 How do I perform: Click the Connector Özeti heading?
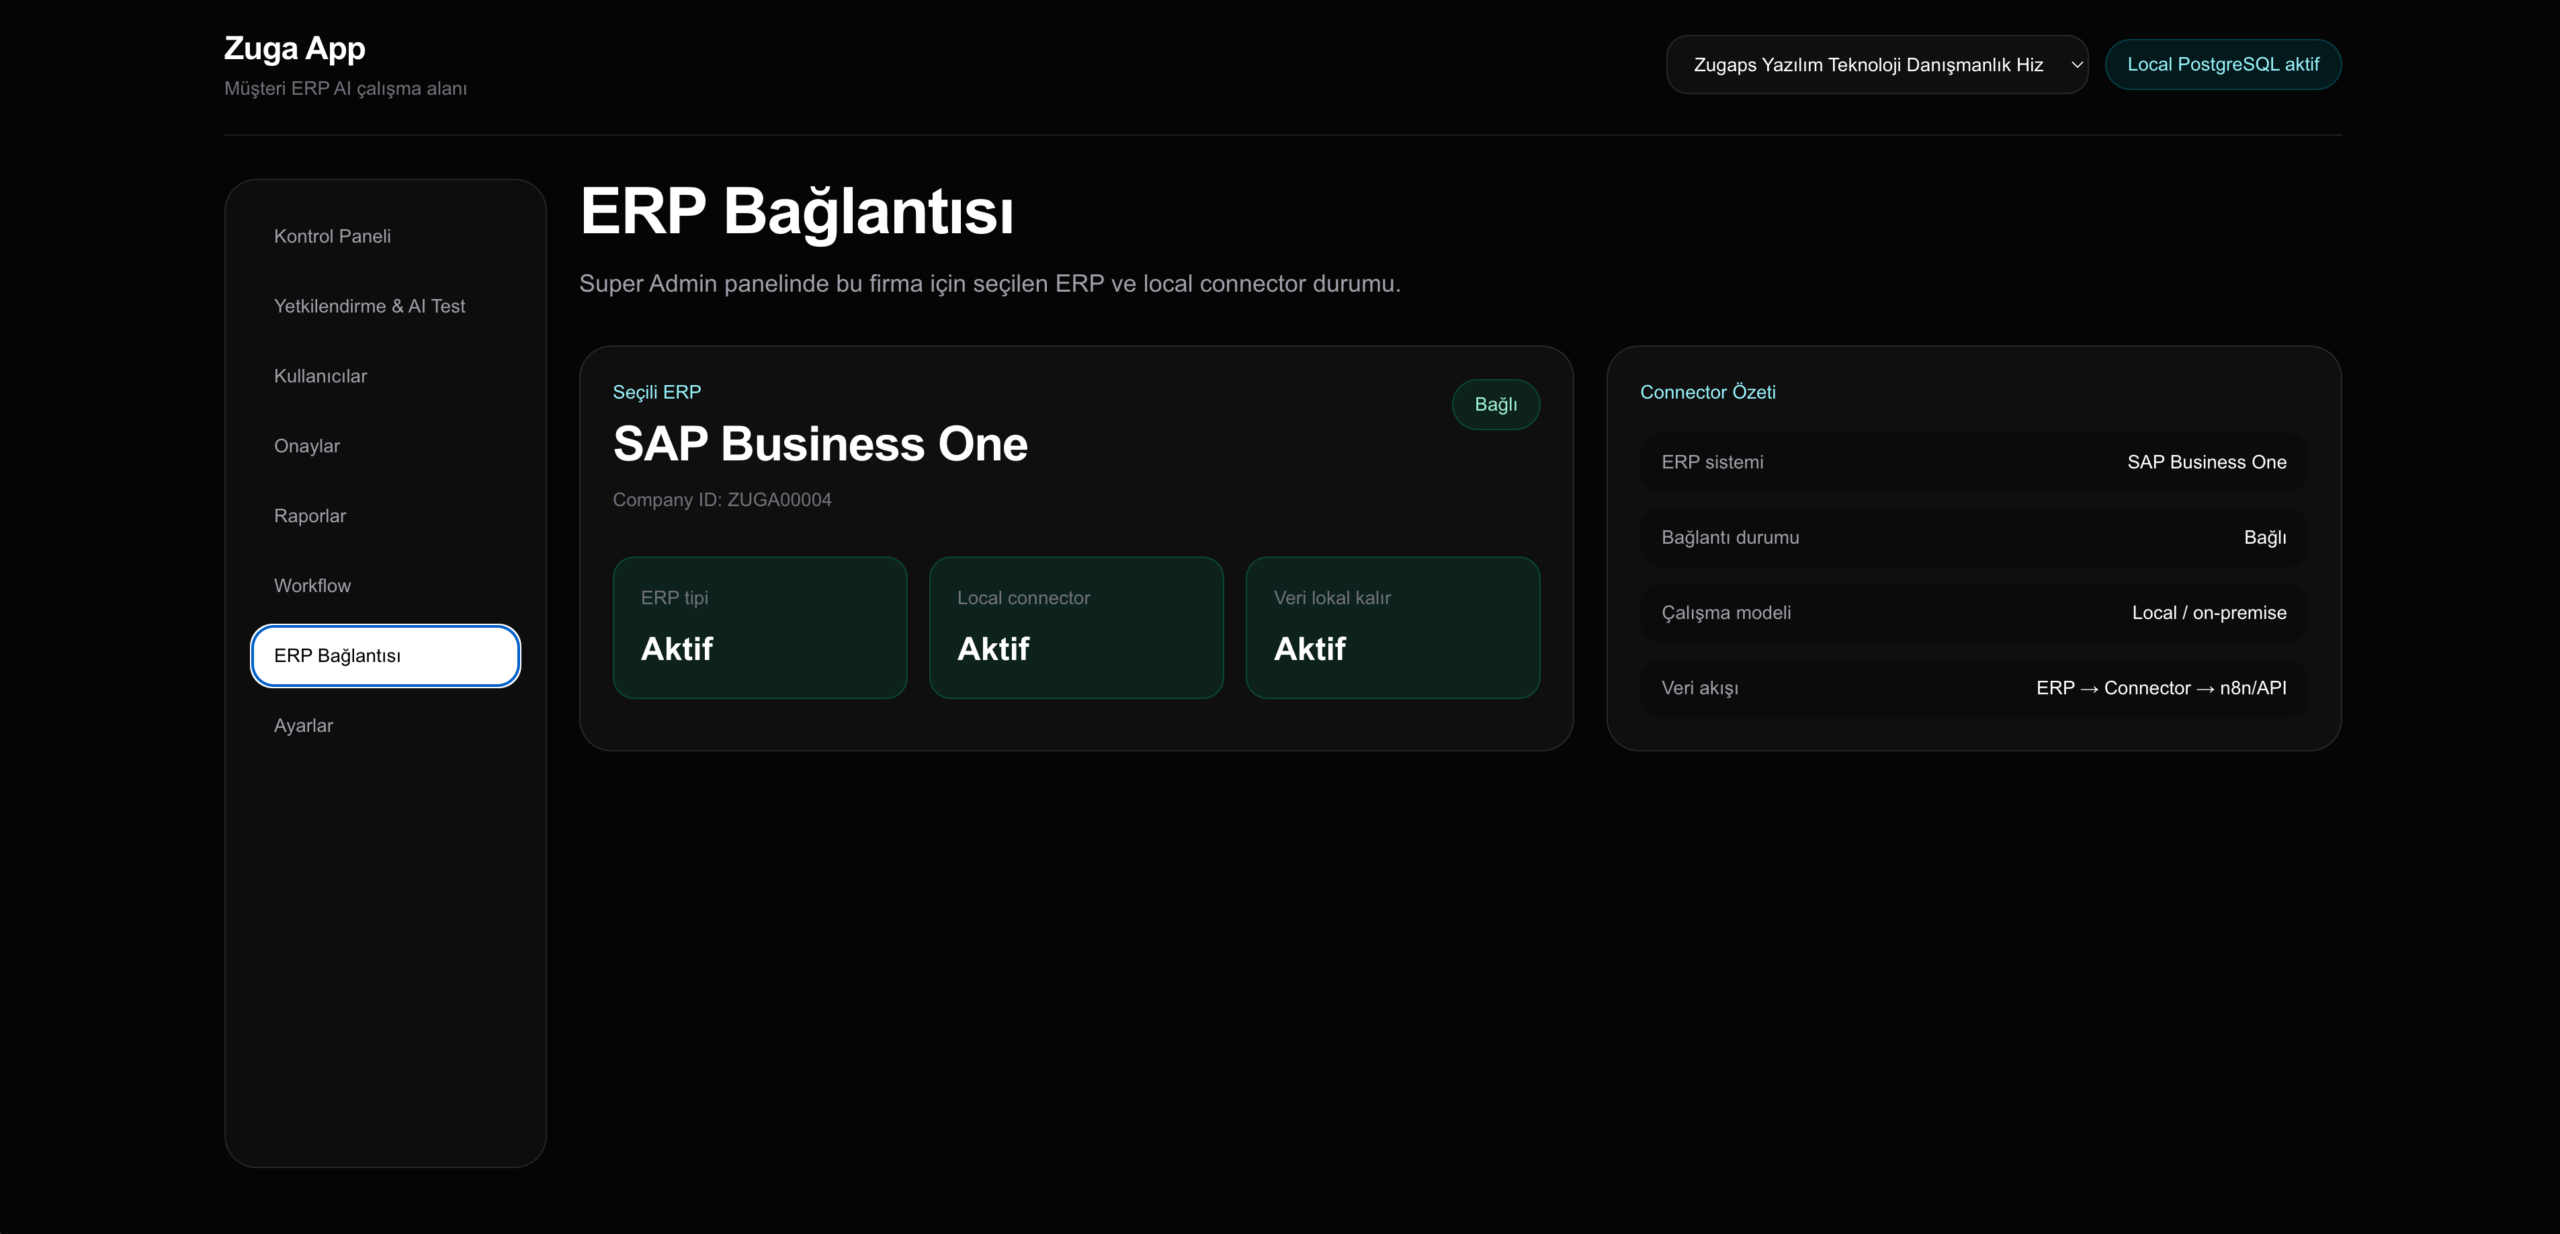pyautogui.click(x=1708, y=392)
